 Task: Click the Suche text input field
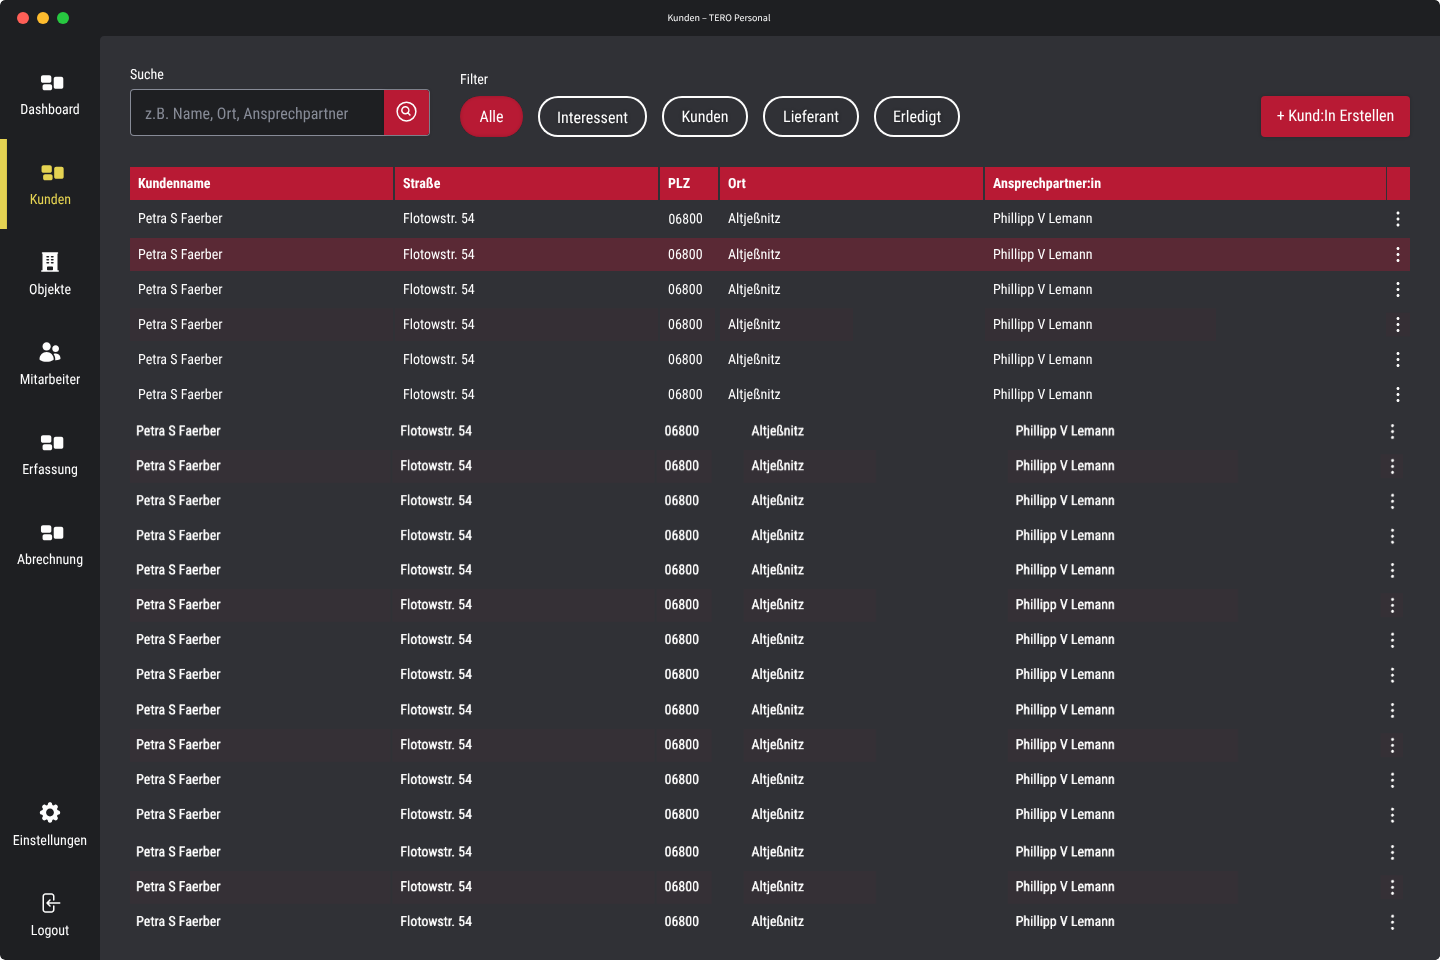257,113
